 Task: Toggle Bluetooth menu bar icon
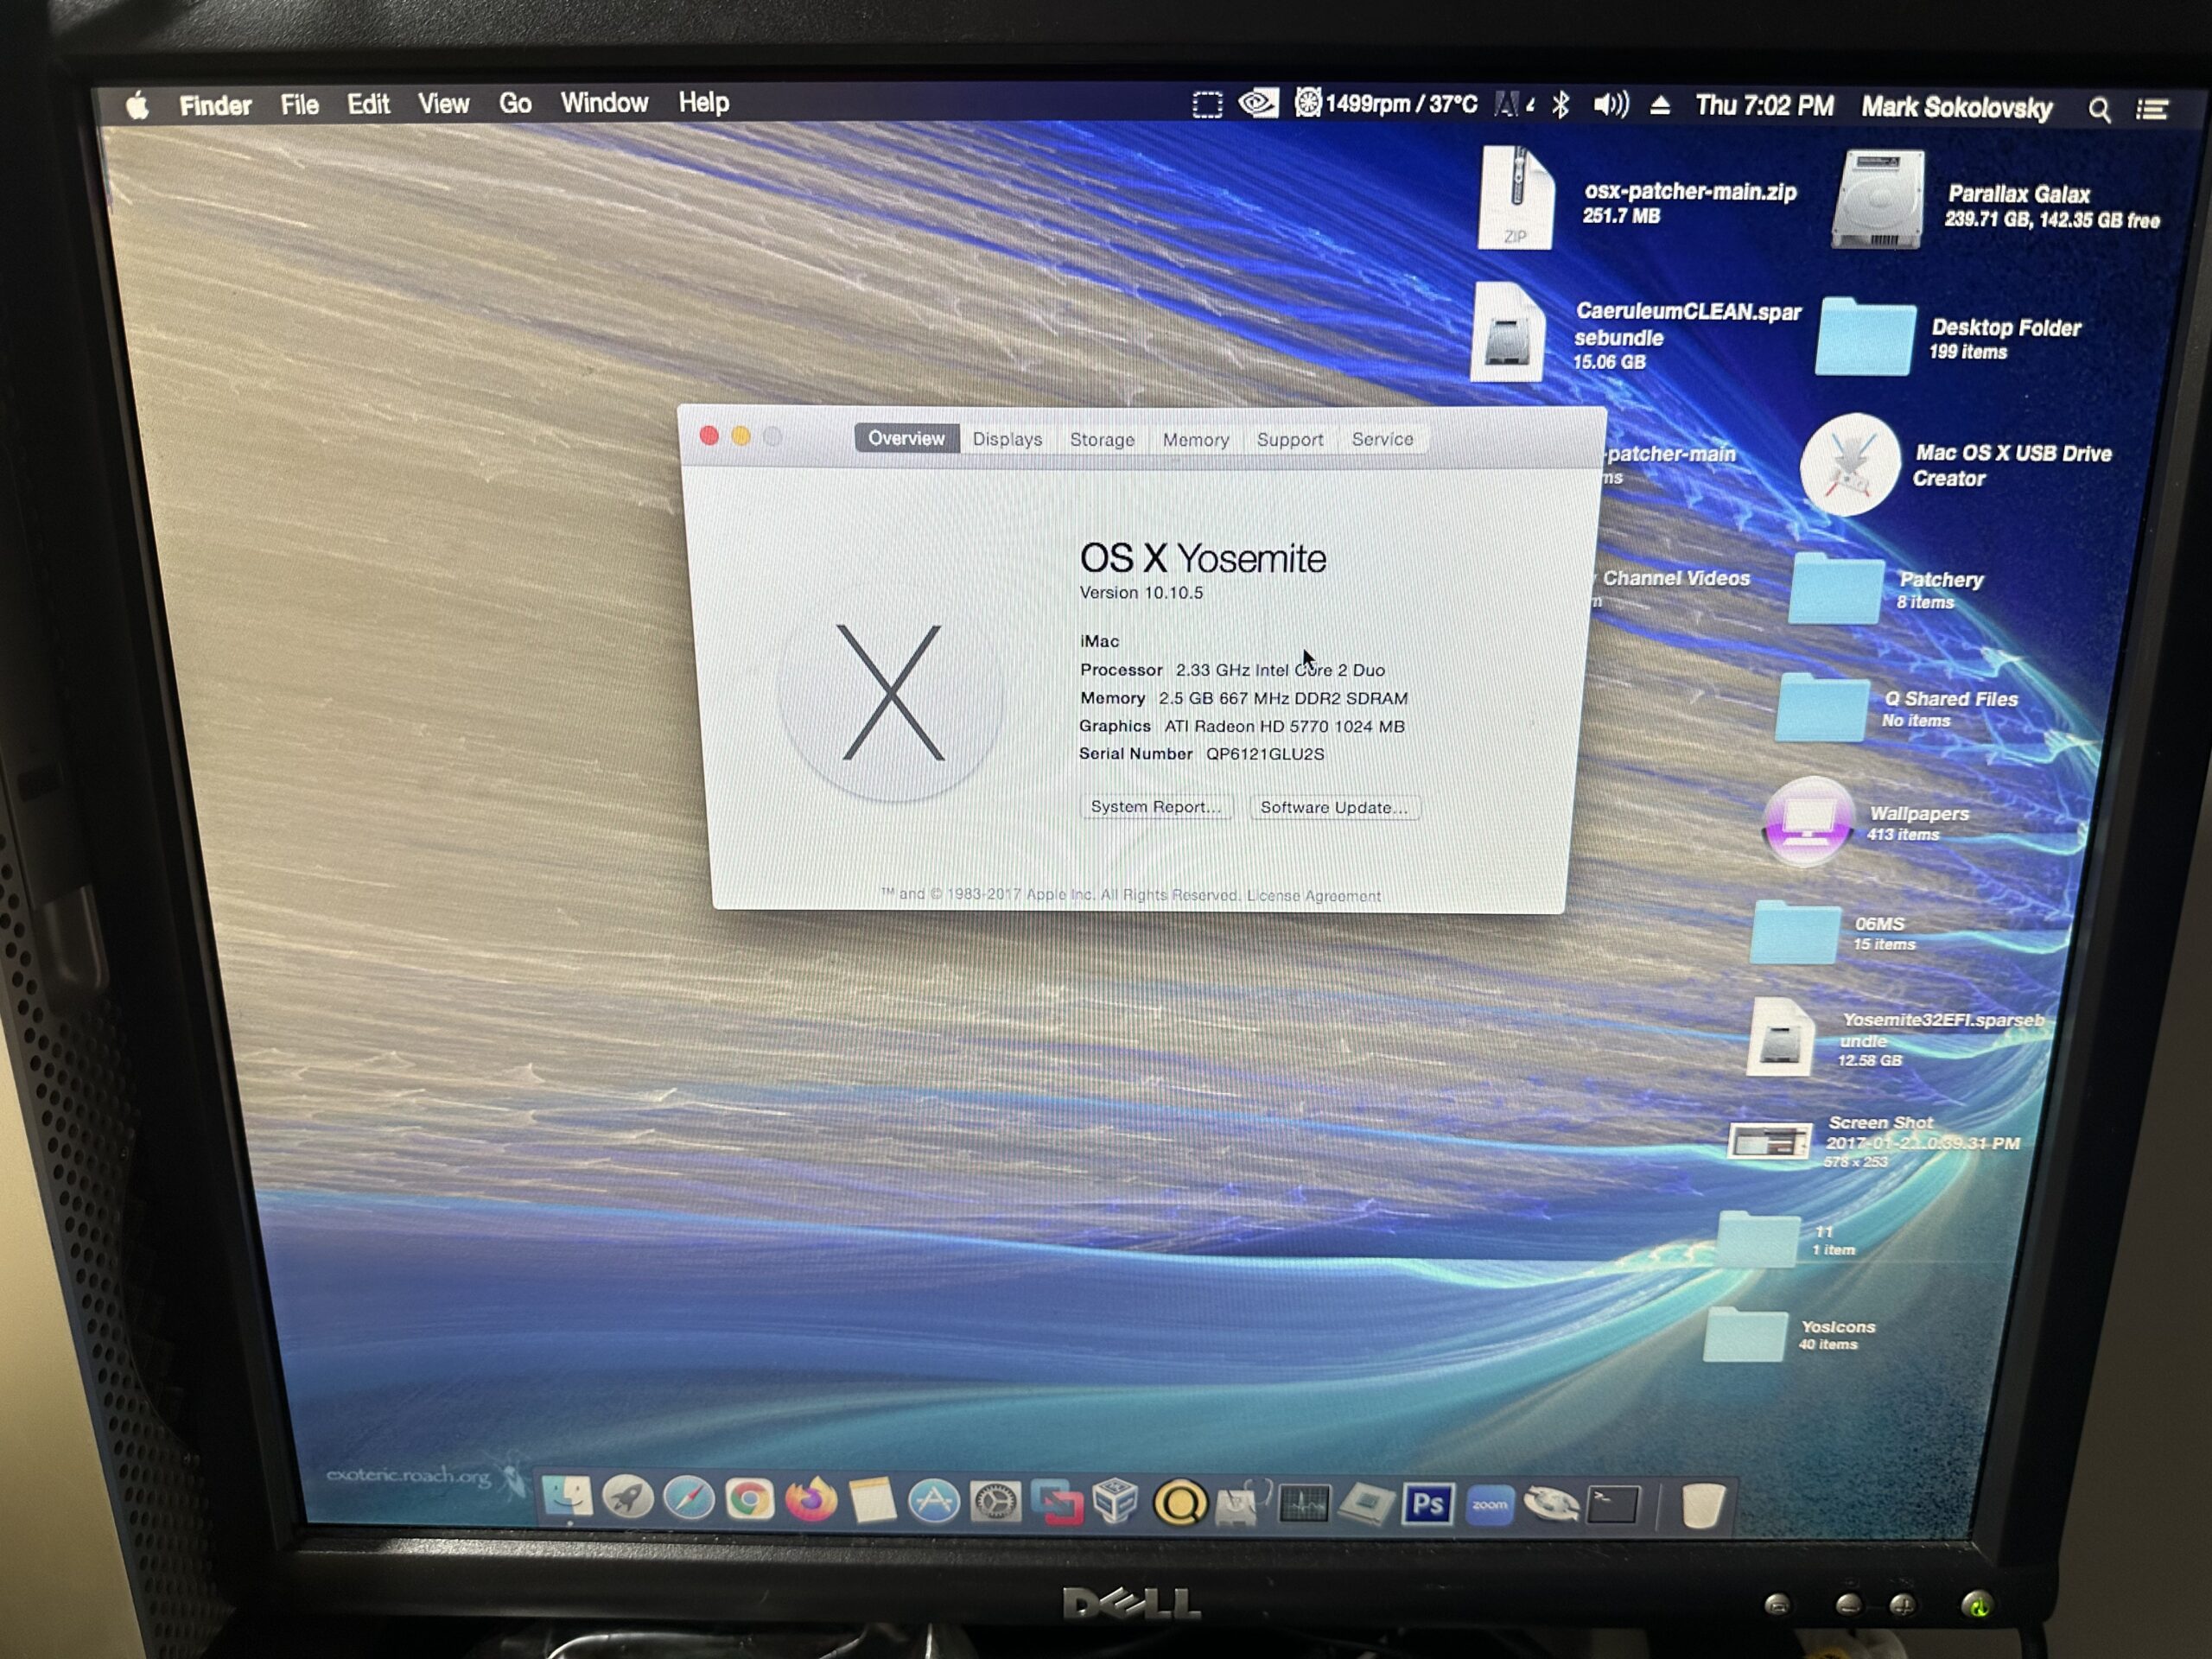1560,105
